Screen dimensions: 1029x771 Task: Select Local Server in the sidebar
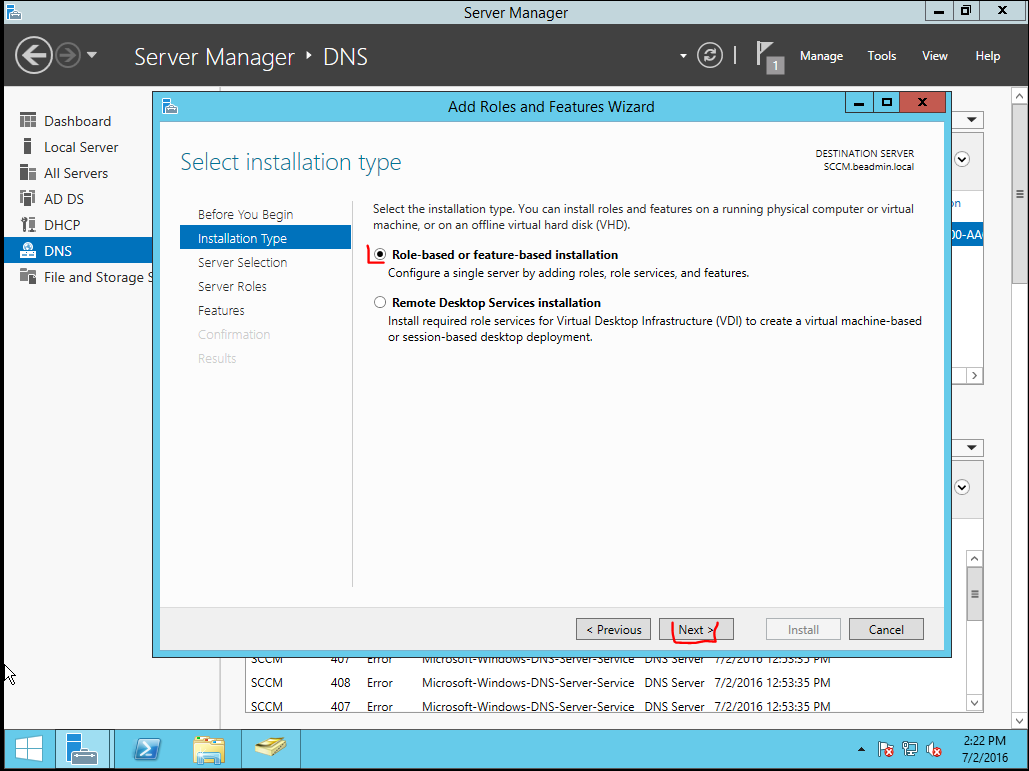click(x=78, y=147)
